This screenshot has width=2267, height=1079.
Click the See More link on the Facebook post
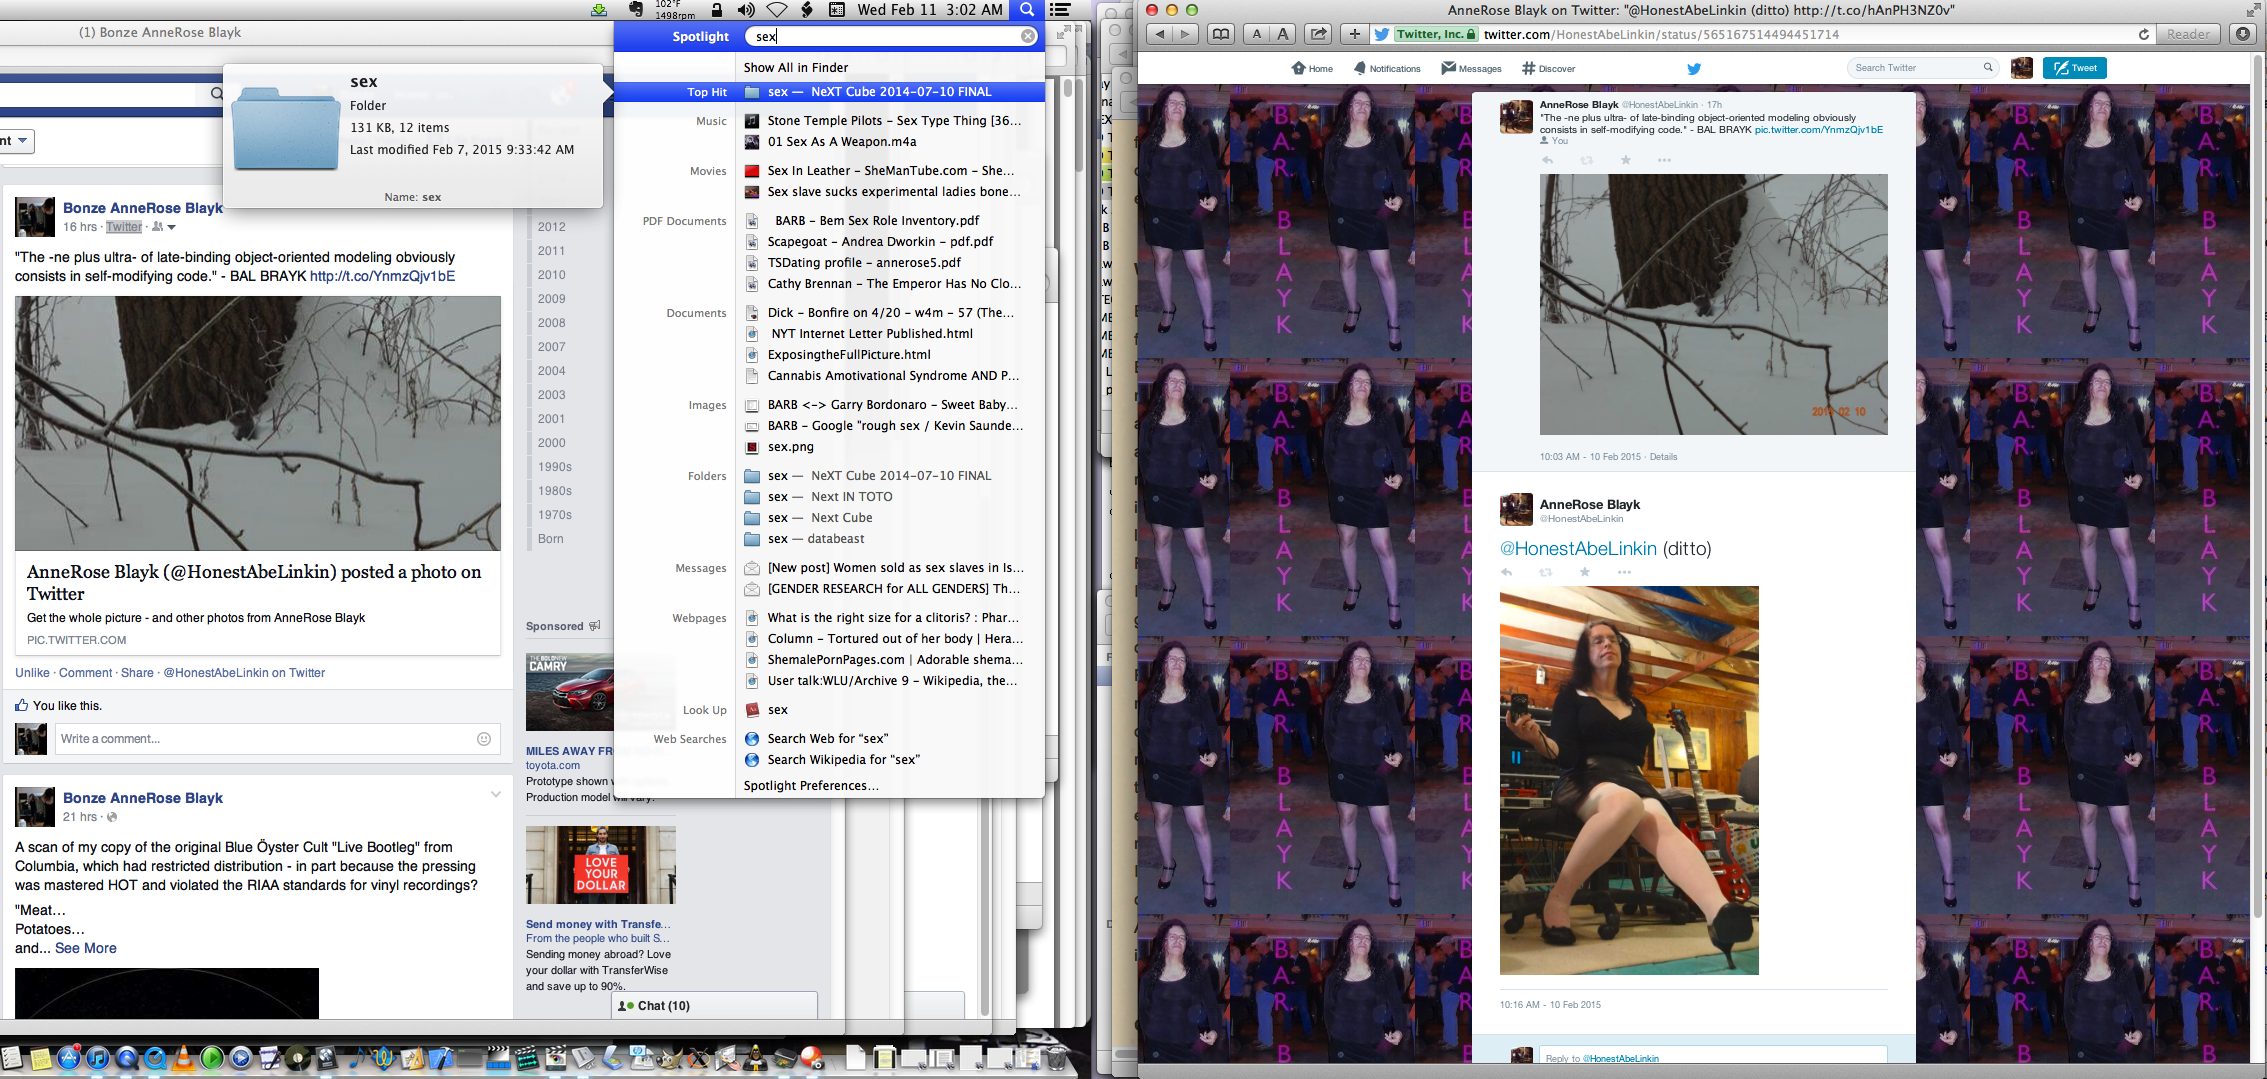coord(85,947)
